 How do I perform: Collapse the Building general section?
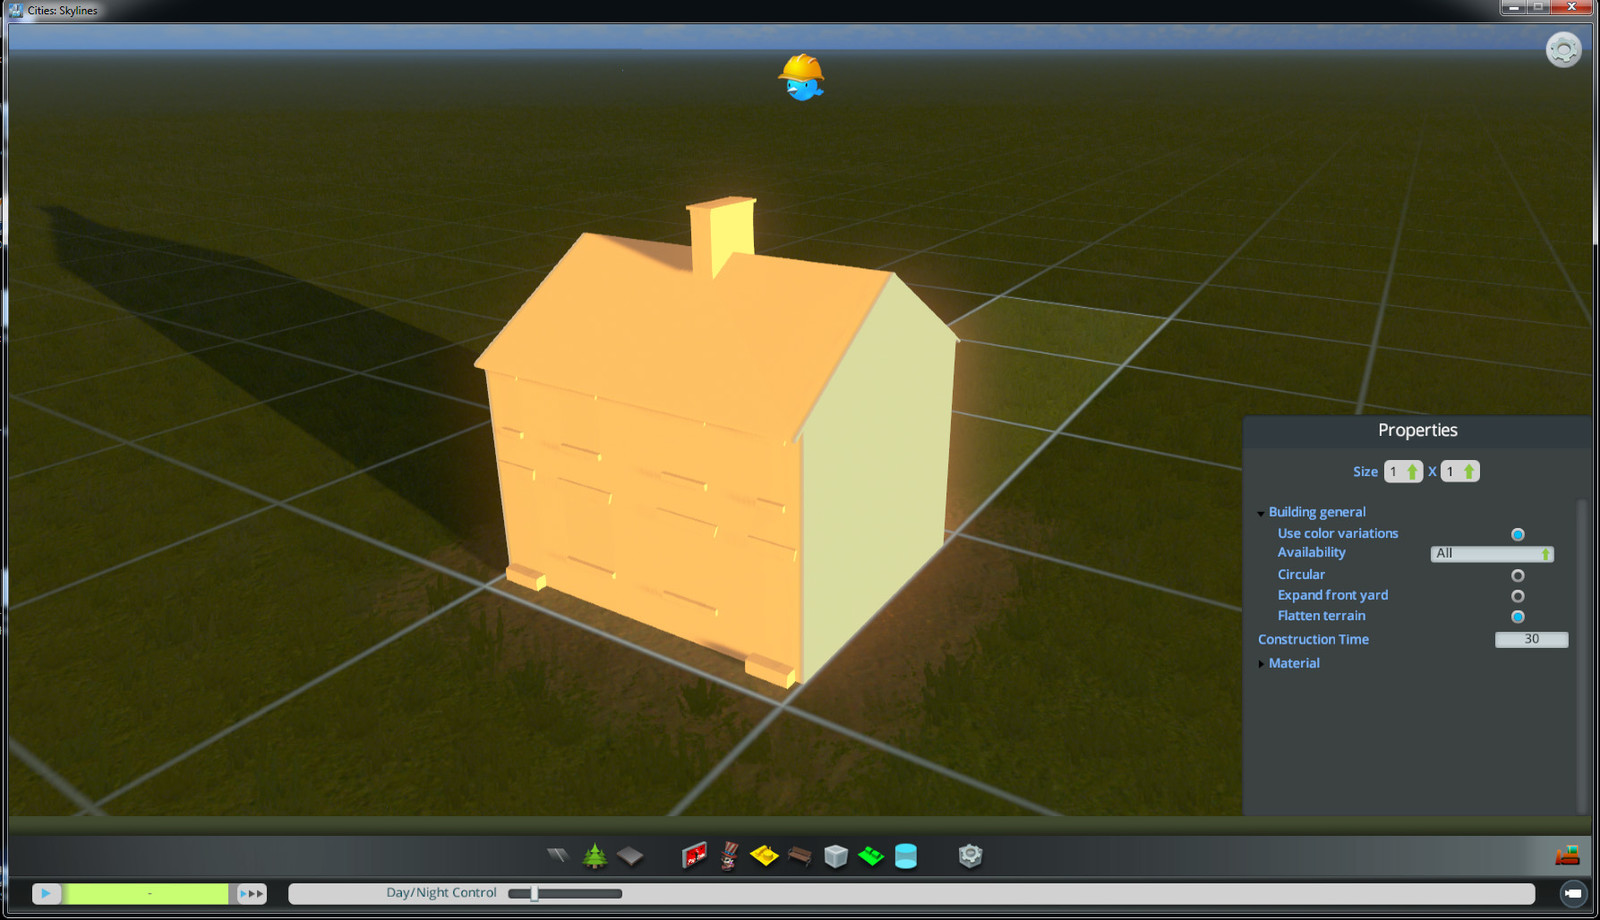pyautogui.click(x=1261, y=513)
